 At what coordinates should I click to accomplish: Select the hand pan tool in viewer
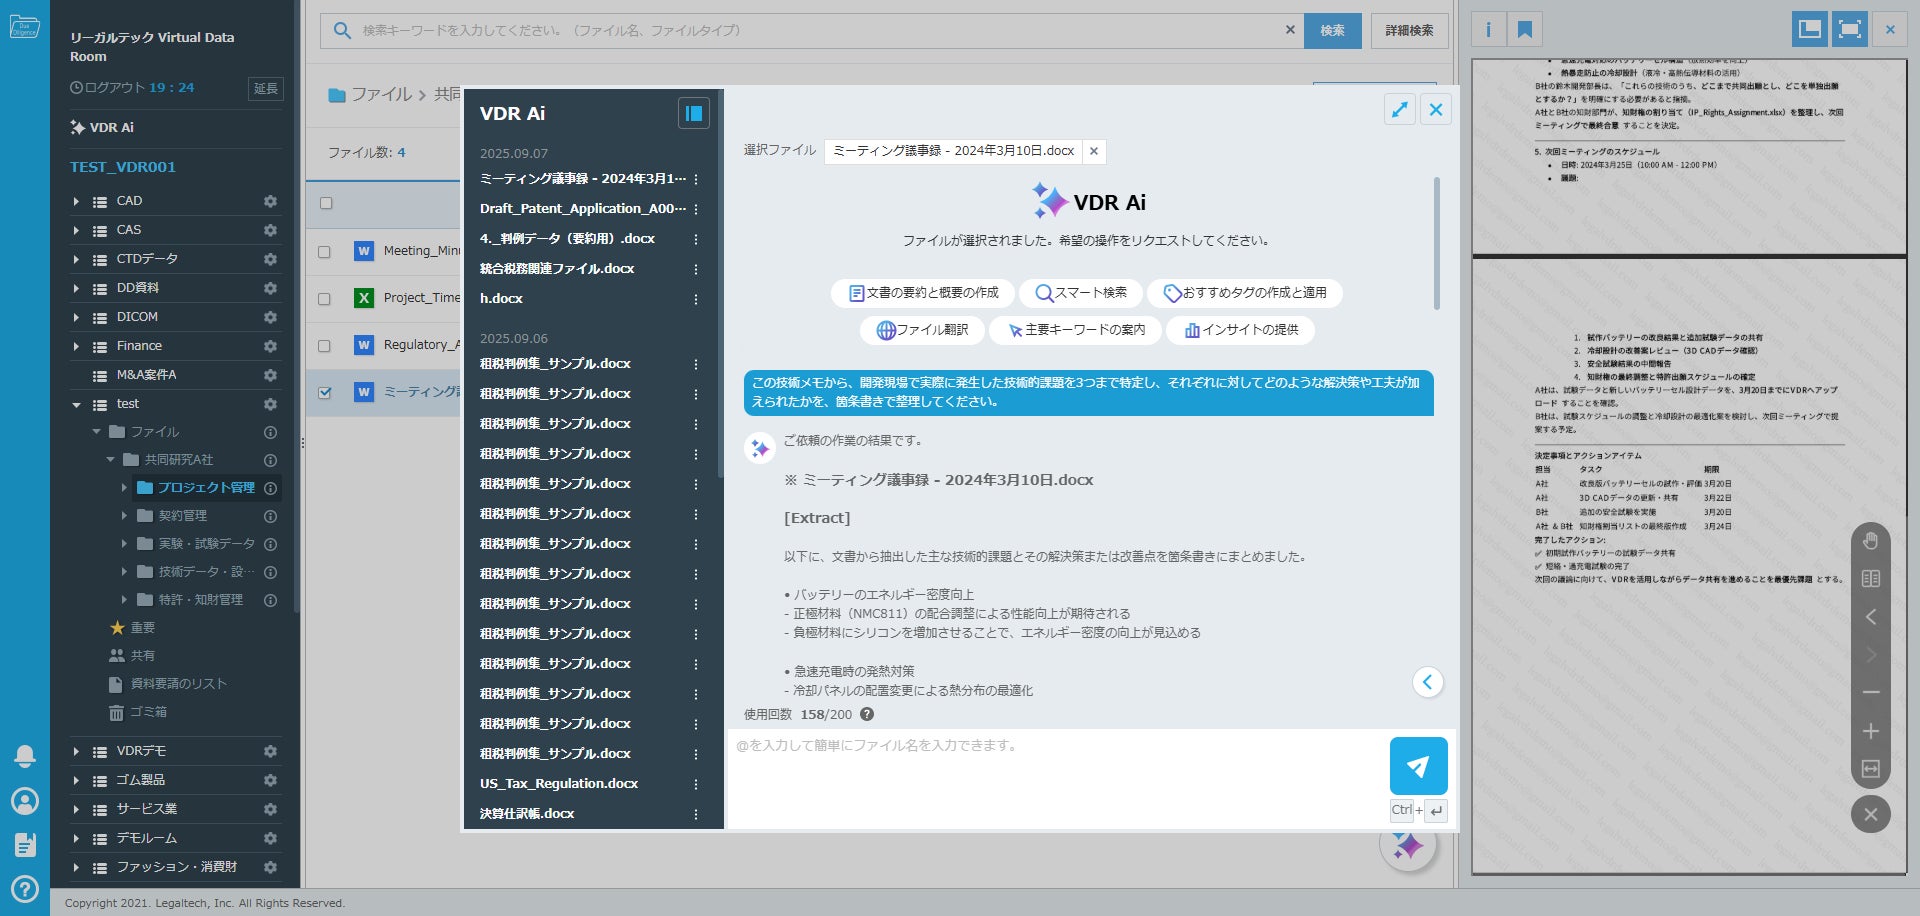tap(1871, 541)
